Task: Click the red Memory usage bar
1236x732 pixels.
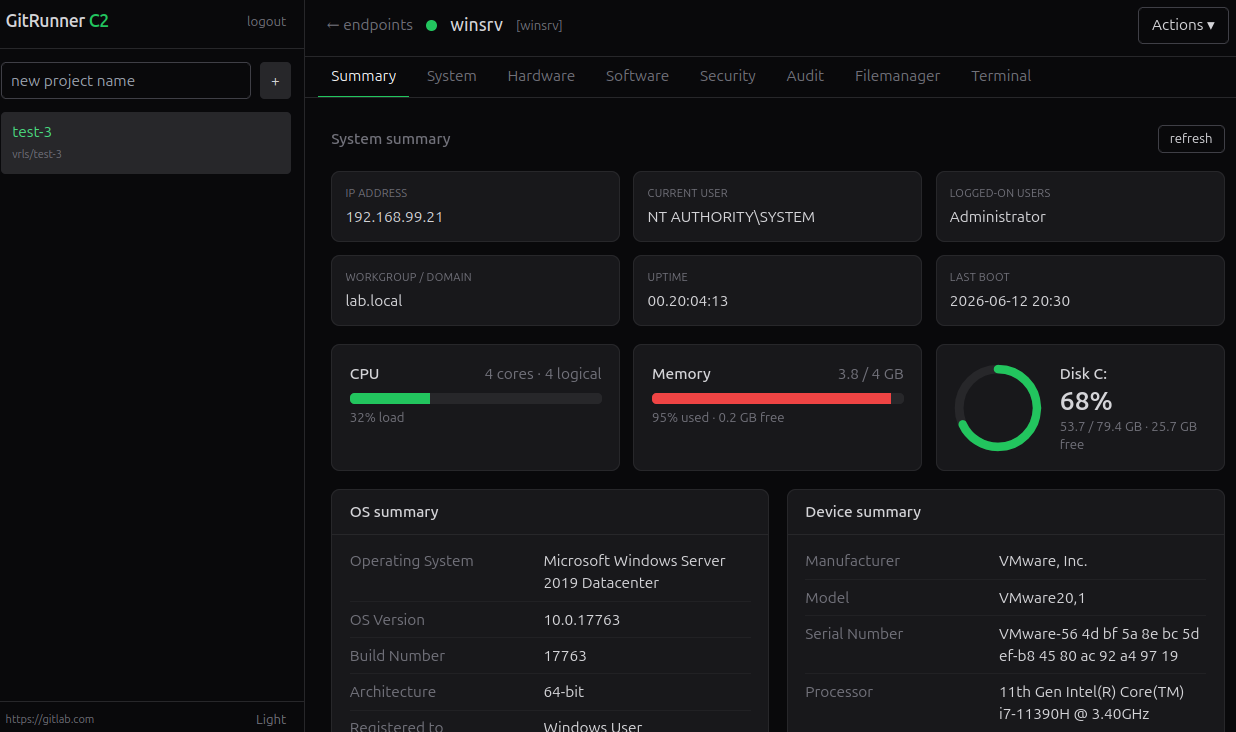Action: tap(778, 398)
